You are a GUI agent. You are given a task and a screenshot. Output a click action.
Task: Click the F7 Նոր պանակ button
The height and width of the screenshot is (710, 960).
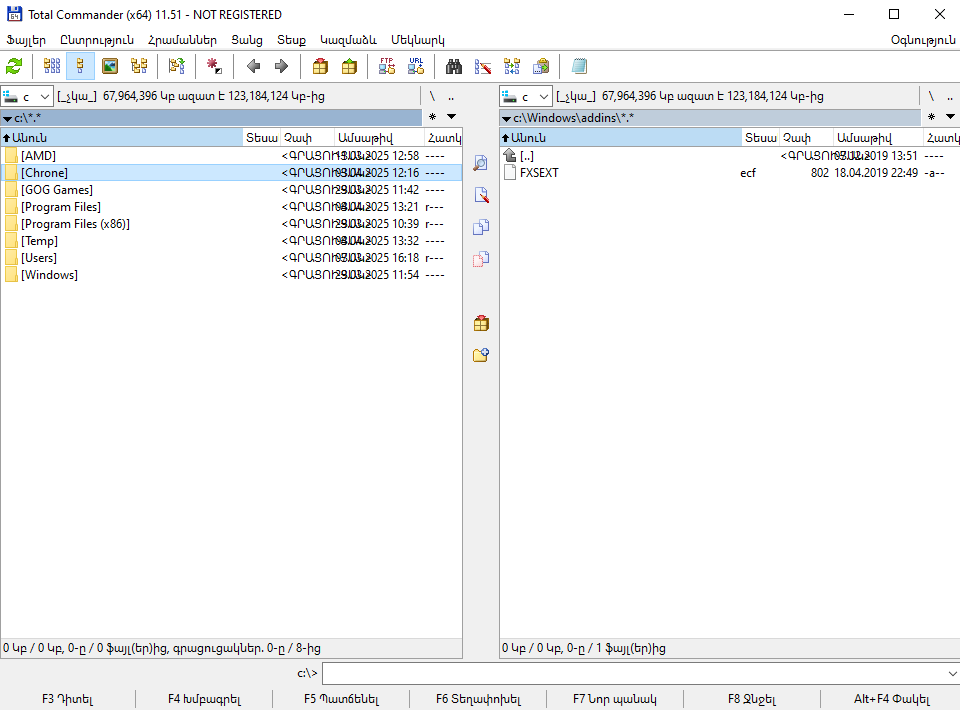point(615,699)
